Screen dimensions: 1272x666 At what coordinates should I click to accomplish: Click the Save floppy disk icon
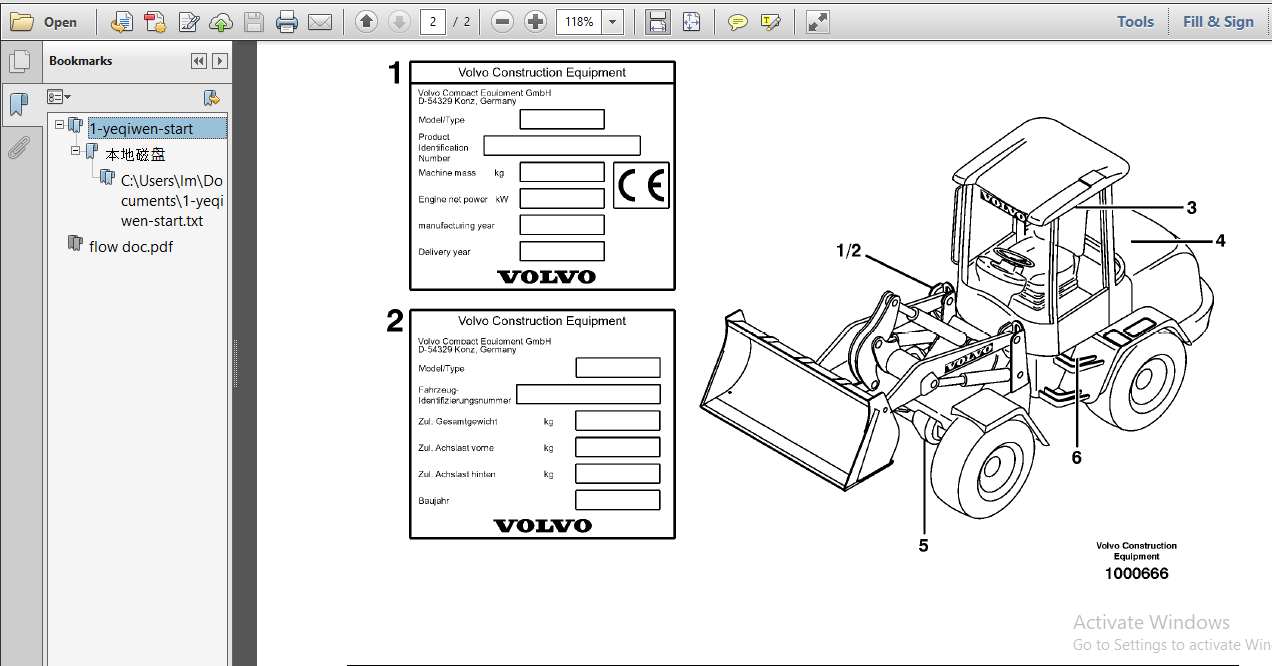[254, 22]
